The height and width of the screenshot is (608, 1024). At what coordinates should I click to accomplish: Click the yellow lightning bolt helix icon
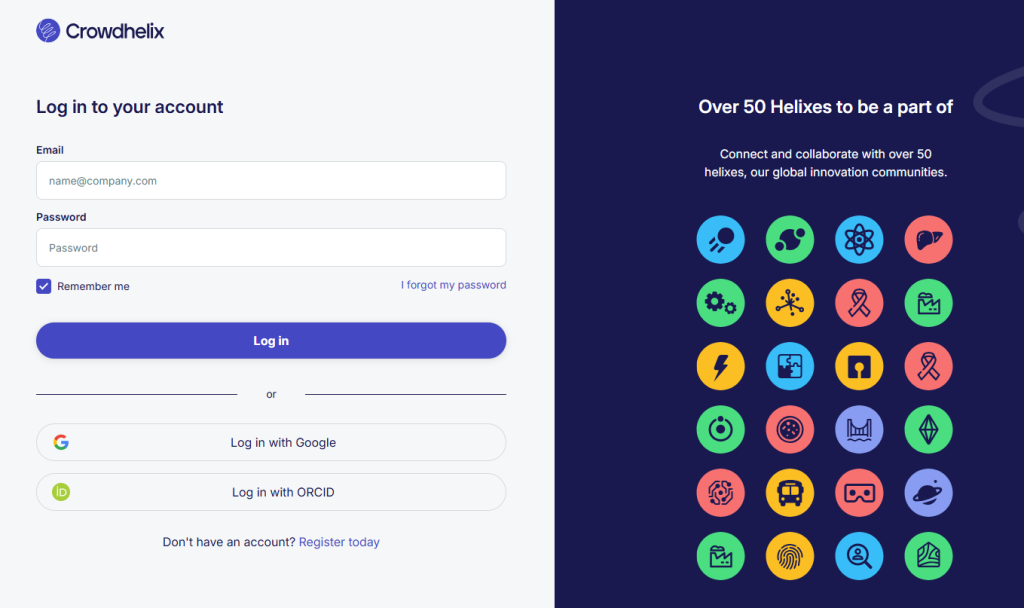tap(720, 366)
